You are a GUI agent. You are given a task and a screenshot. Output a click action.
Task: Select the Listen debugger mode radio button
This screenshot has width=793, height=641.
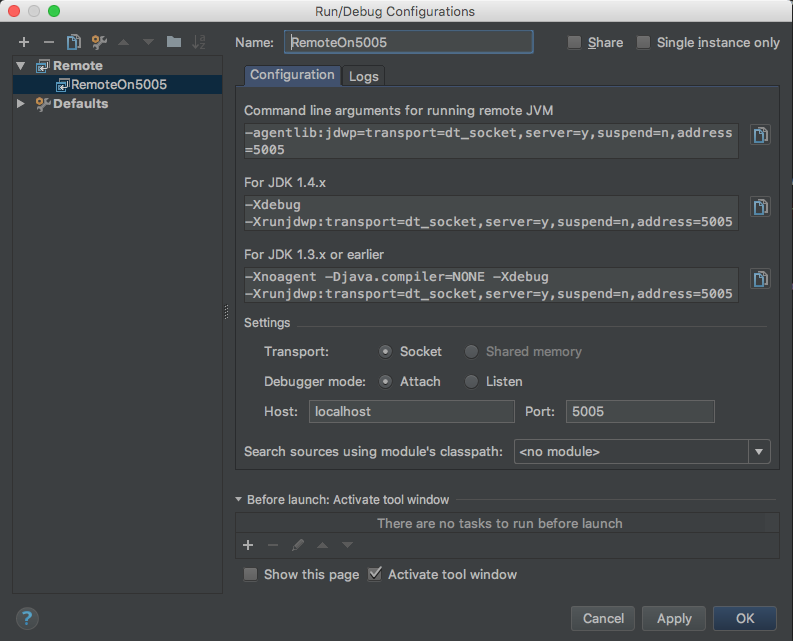[472, 381]
